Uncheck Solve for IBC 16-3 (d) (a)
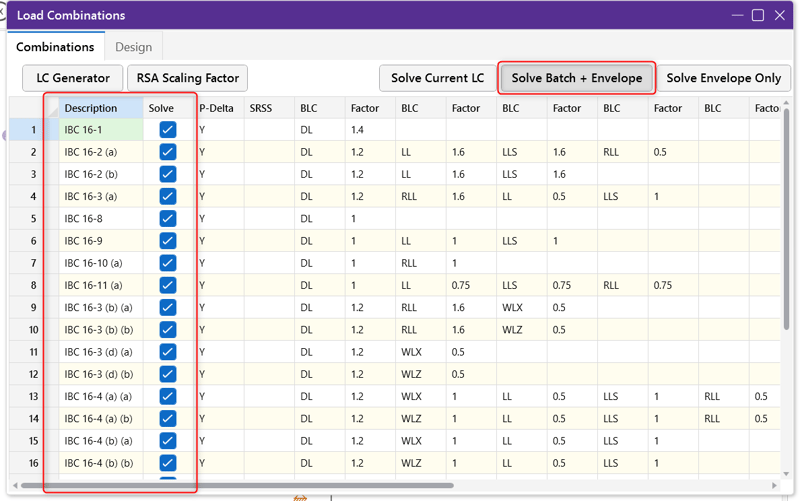The height and width of the screenshot is (501, 800). click(x=167, y=352)
